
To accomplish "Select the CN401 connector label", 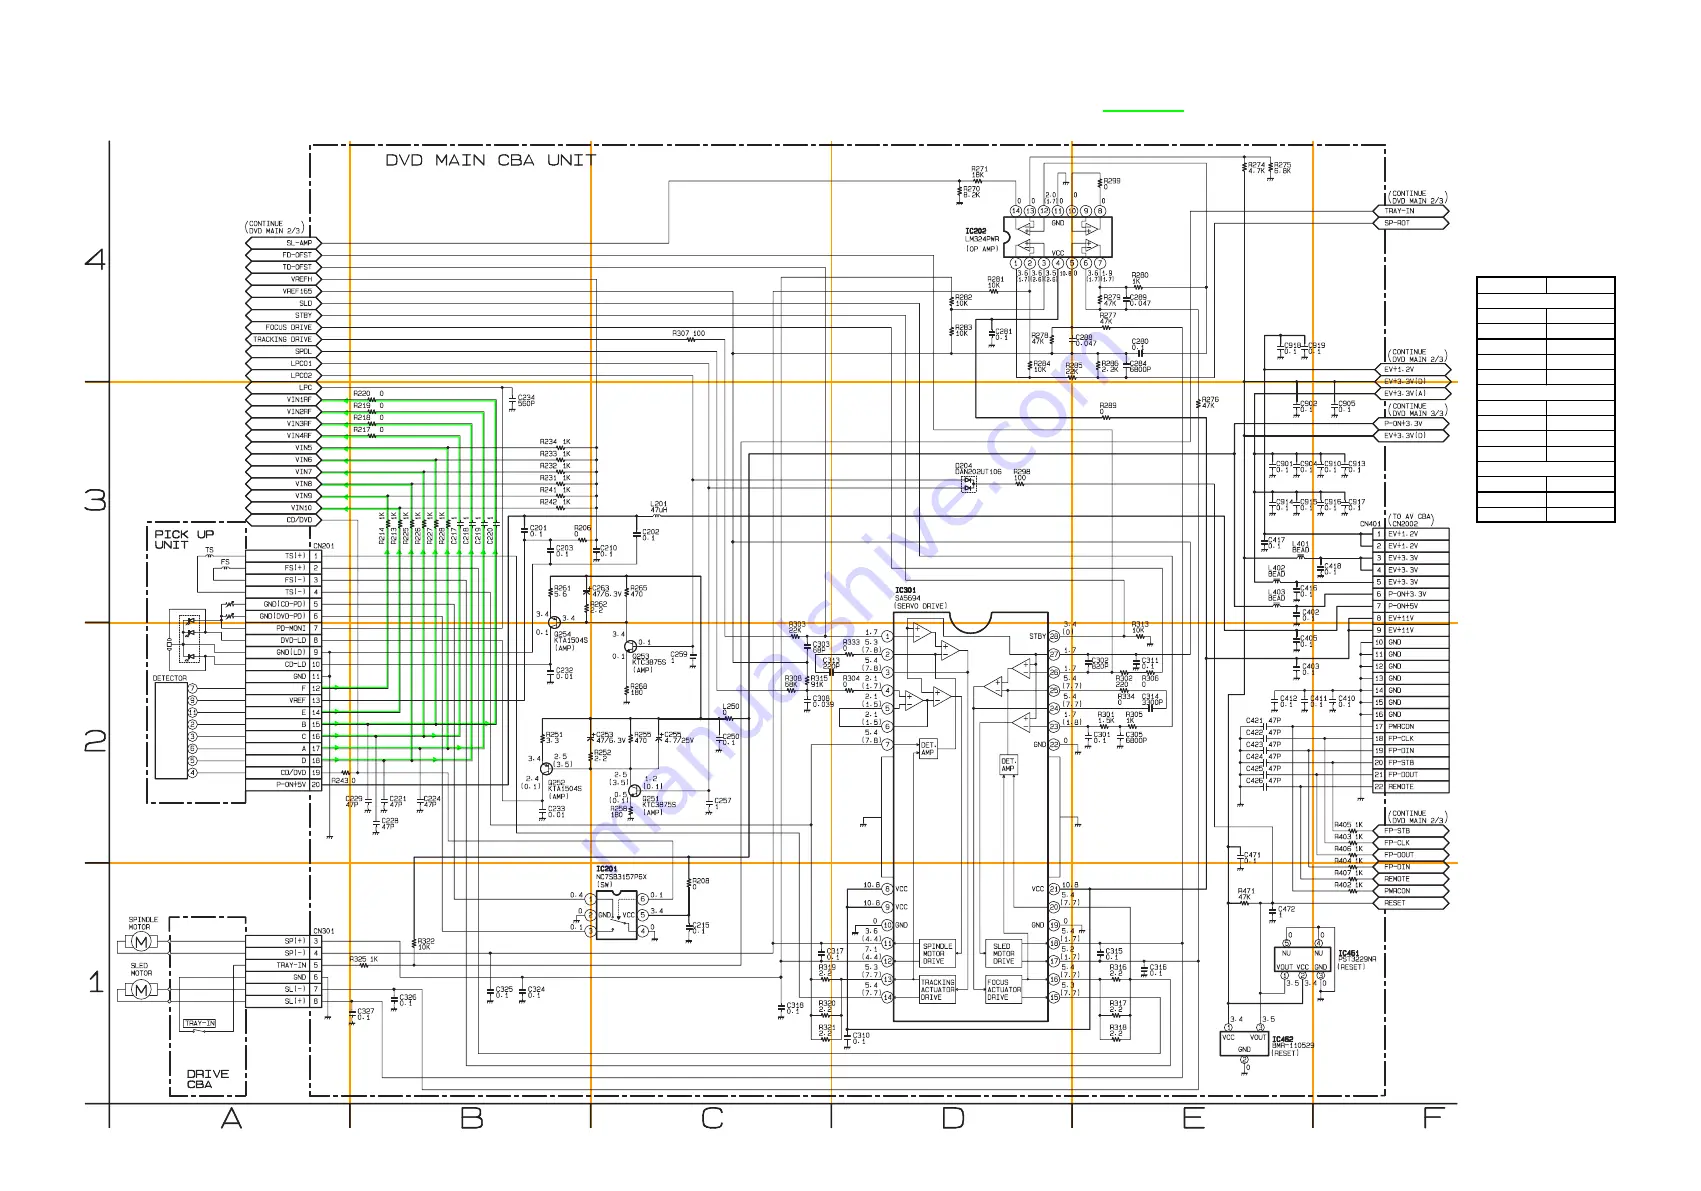I will (x=1370, y=523).
